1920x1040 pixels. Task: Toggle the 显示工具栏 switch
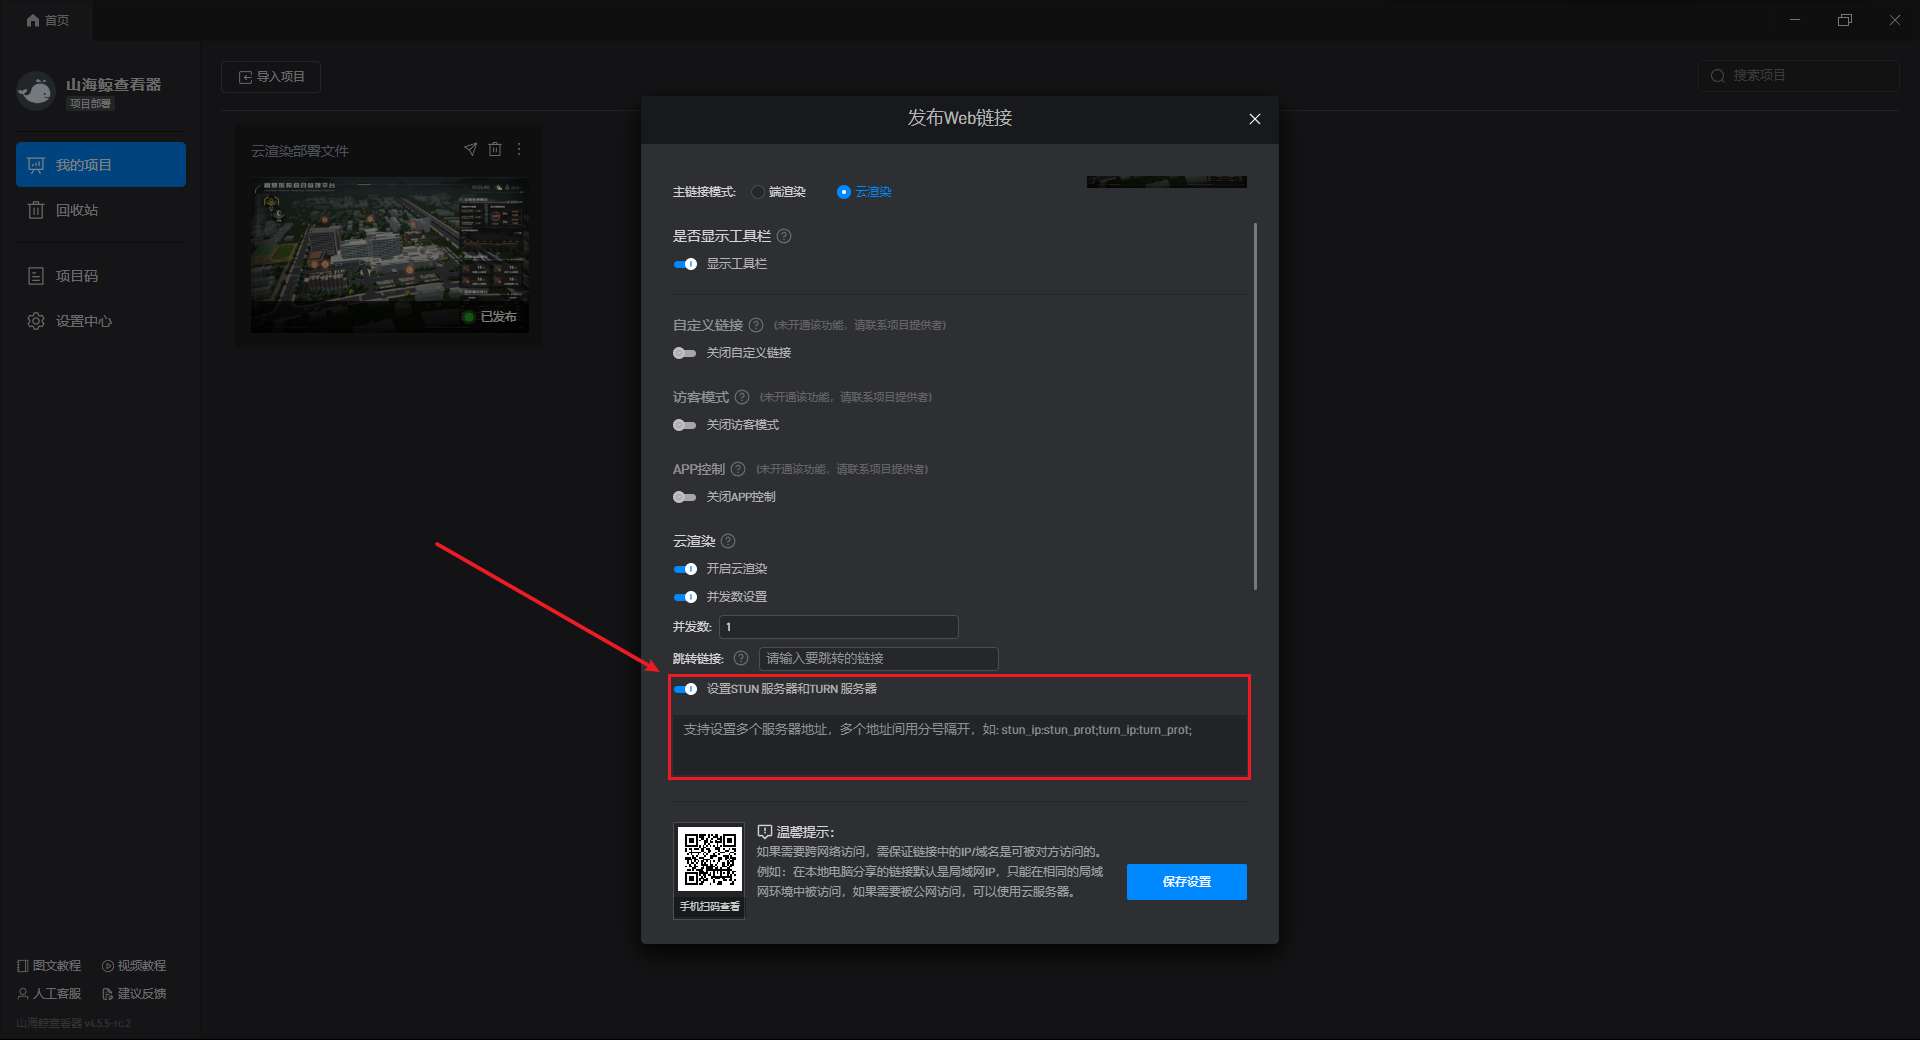pos(685,264)
